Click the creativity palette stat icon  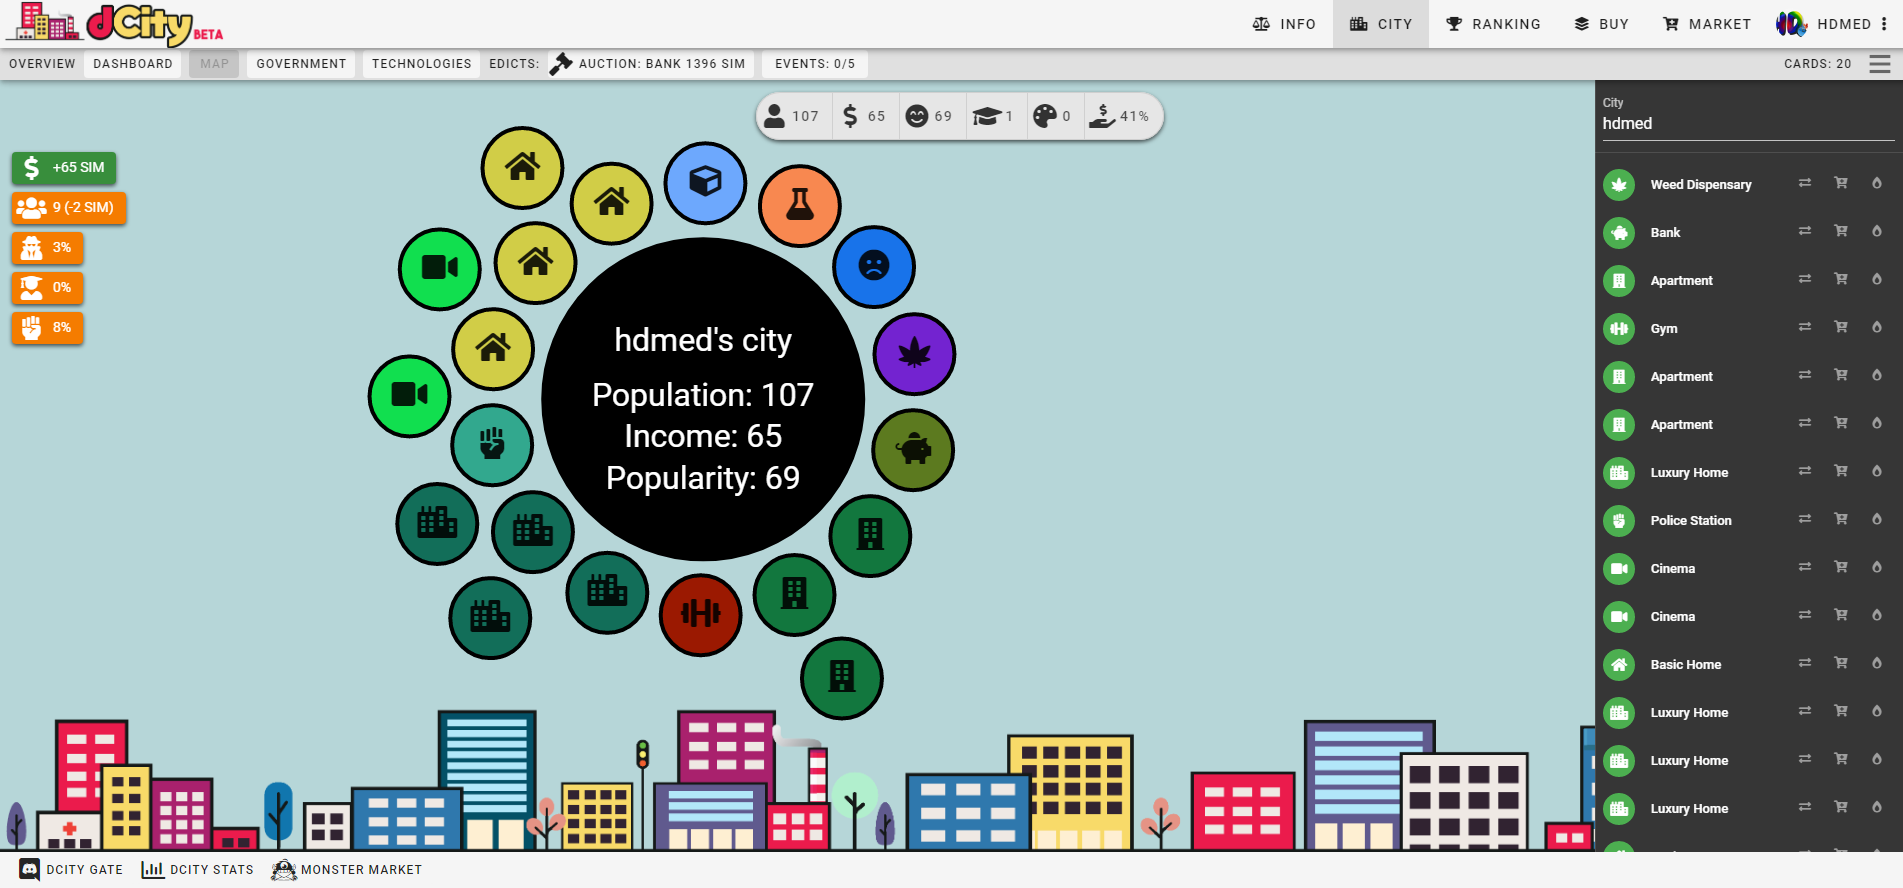[1044, 117]
